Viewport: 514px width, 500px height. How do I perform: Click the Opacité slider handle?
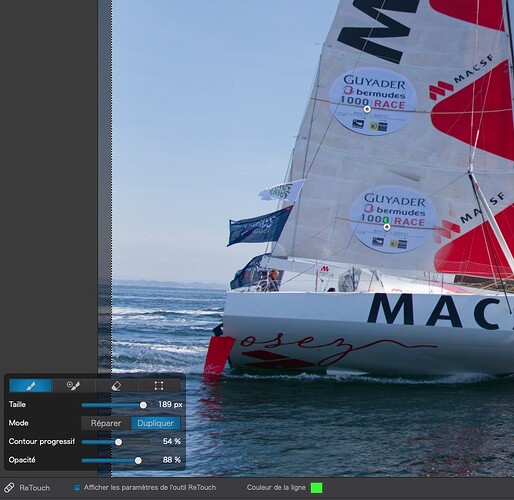(138, 461)
